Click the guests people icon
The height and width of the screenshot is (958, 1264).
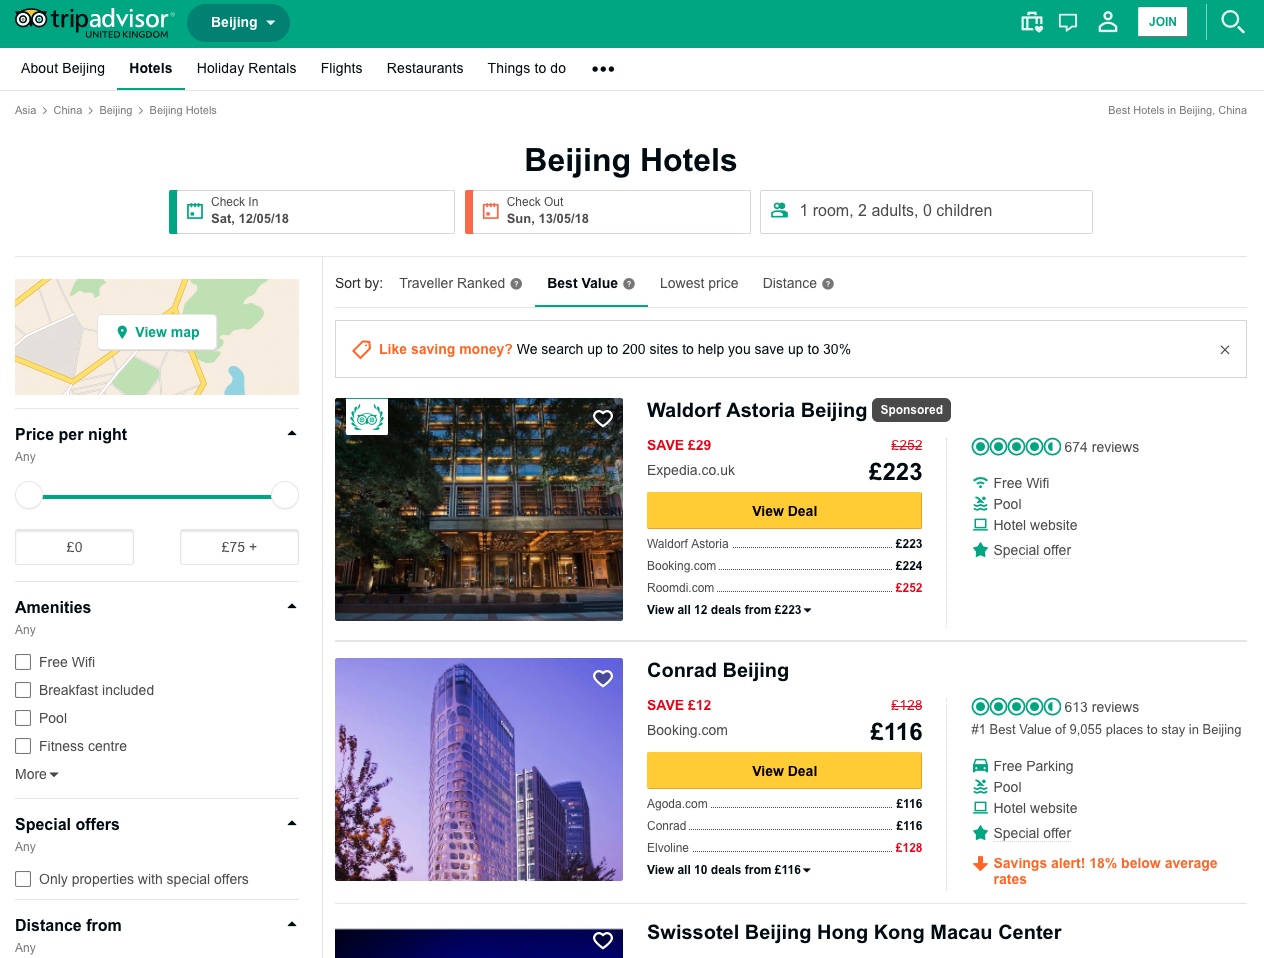(x=780, y=210)
